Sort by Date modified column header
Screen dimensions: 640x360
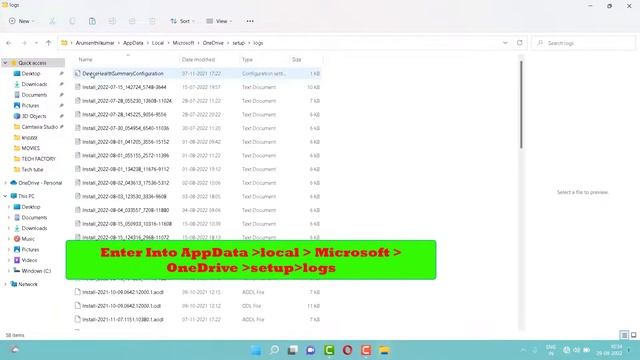(198, 60)
